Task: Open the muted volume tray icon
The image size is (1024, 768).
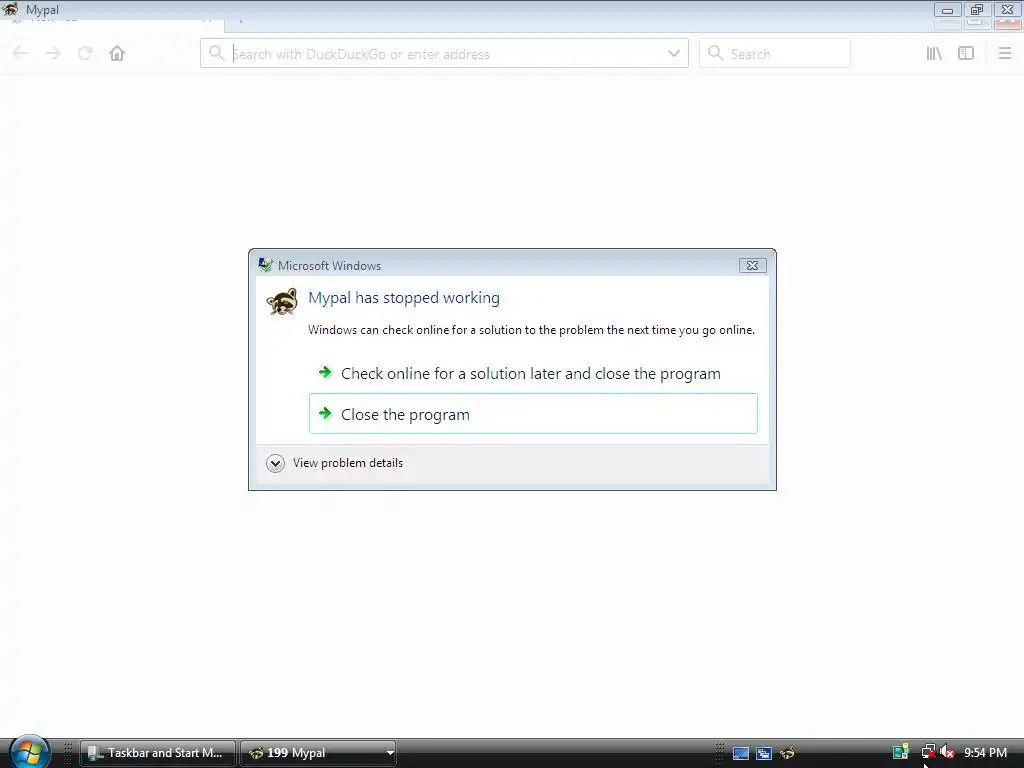Action: point(948,752)
